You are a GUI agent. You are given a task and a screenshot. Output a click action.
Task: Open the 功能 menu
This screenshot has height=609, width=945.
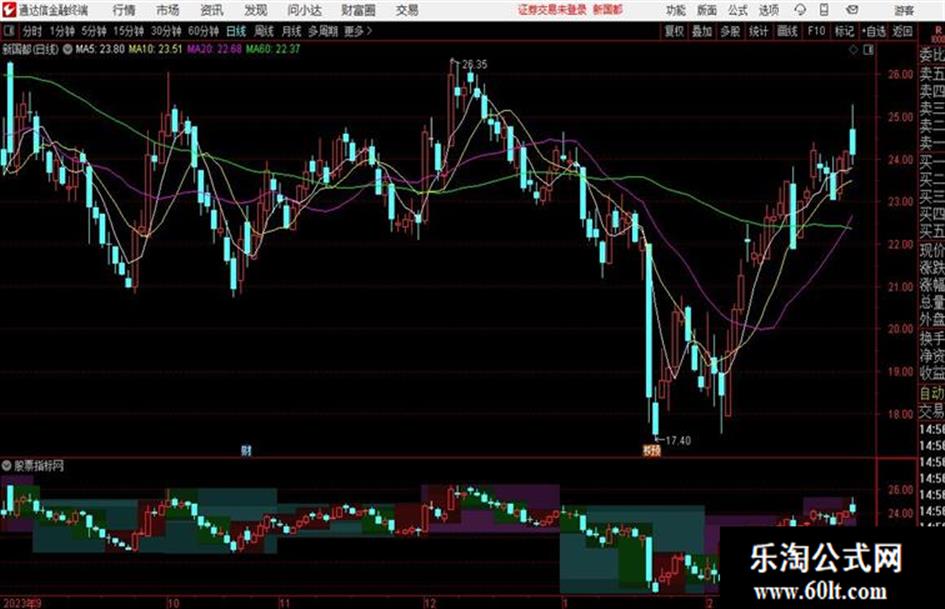pyautogui.click(x=676, y=10)
